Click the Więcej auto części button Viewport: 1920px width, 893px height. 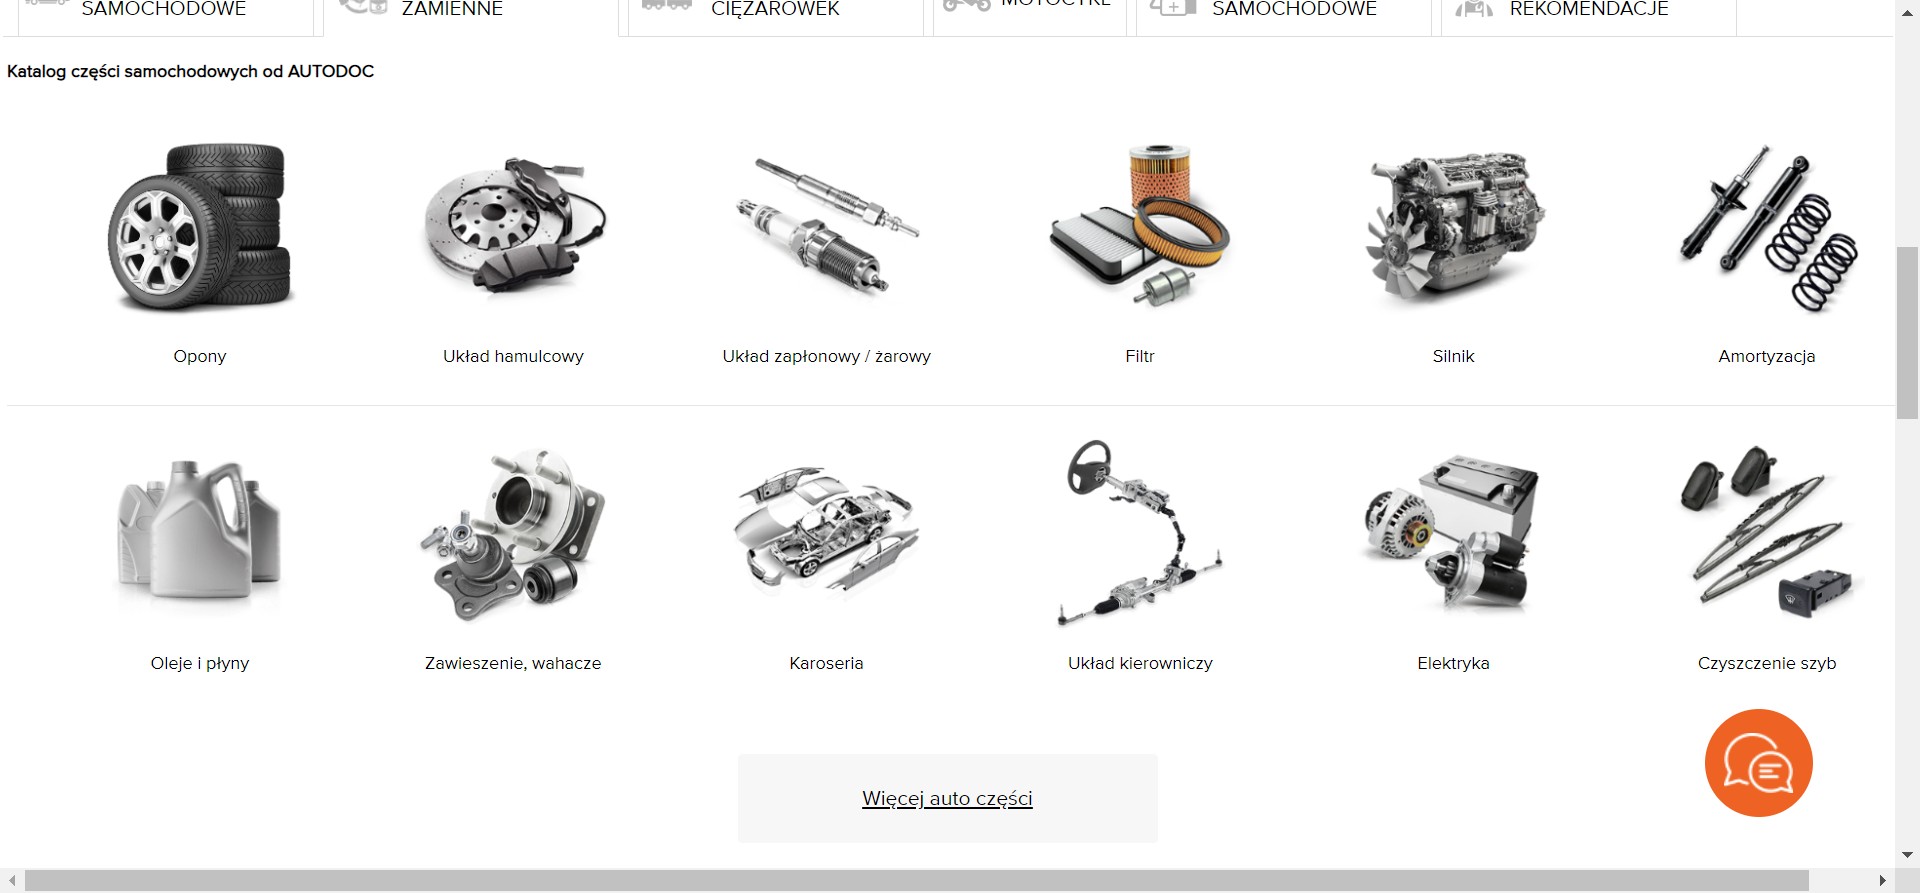click(947, 798)
